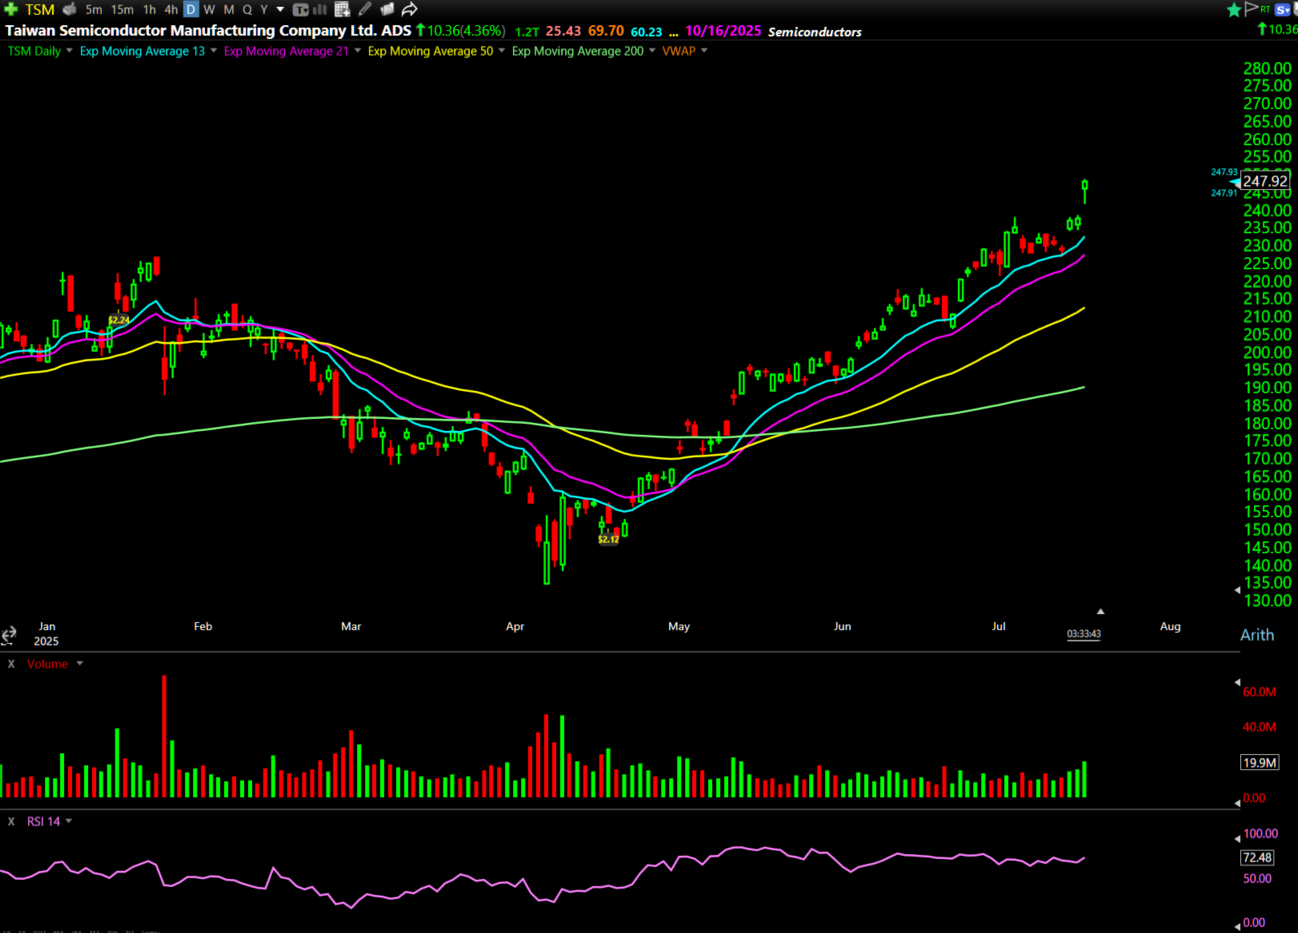The width and height of the screenshot is (1298, 933).
Task: Close the Volume panel with X
Action: [x=11, y=664]
